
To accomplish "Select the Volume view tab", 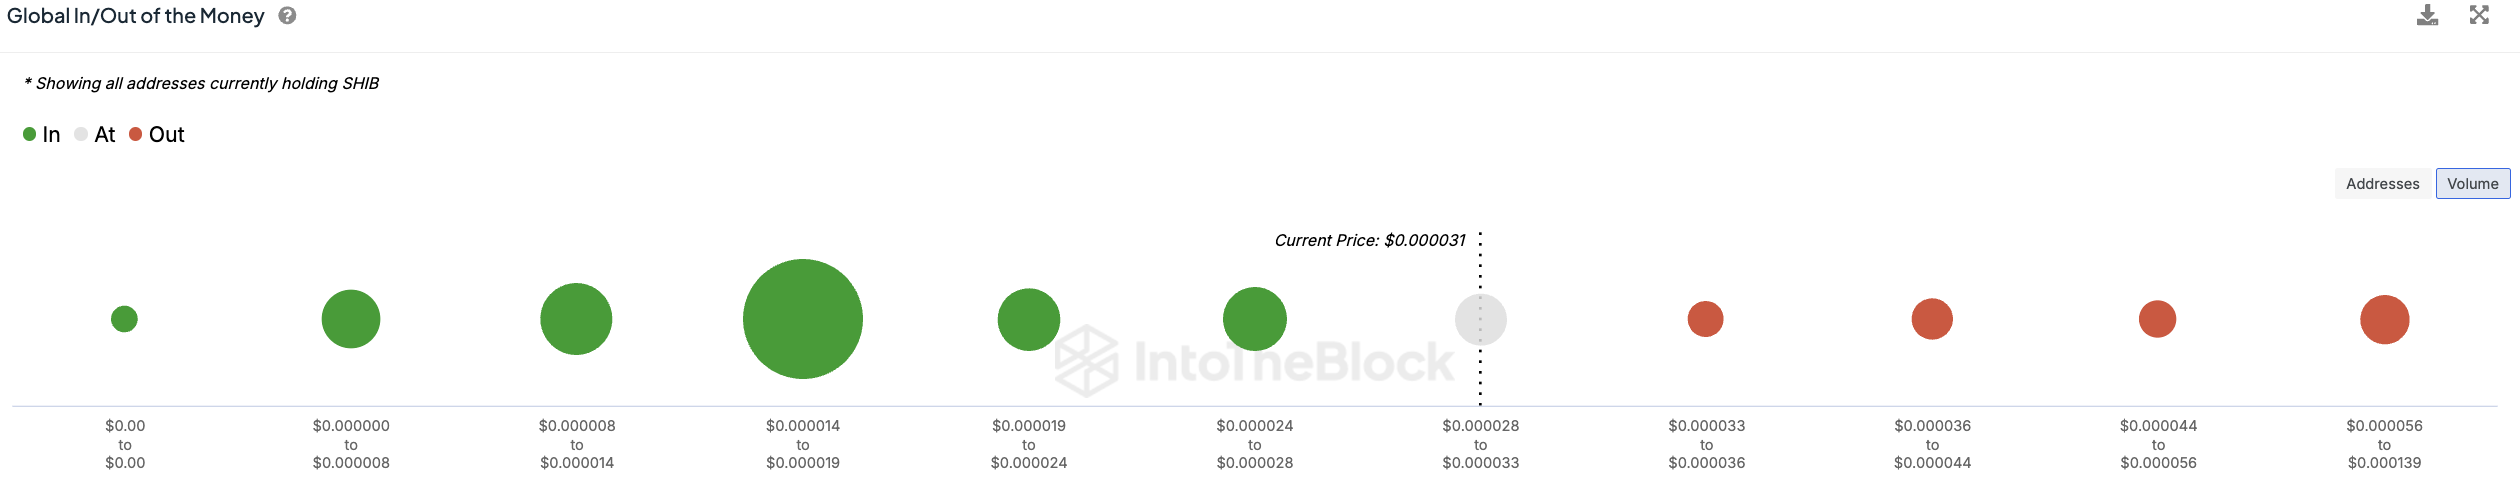I will pyautogui.click(x=2473, y=184).
